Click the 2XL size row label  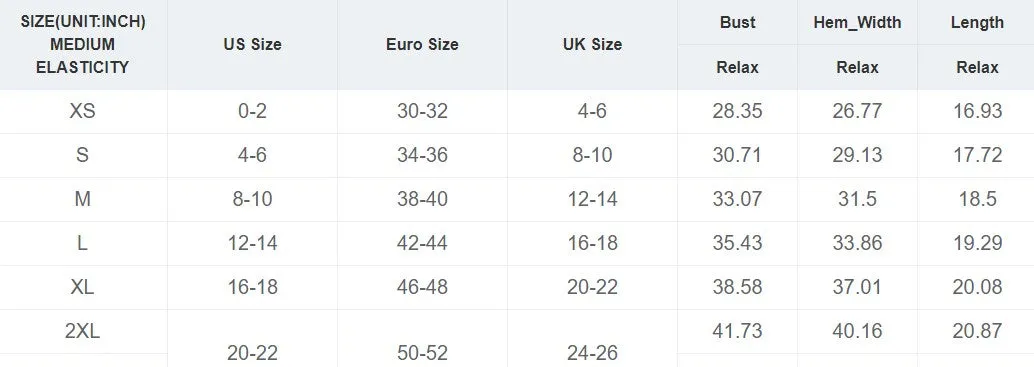pos(82,331)
